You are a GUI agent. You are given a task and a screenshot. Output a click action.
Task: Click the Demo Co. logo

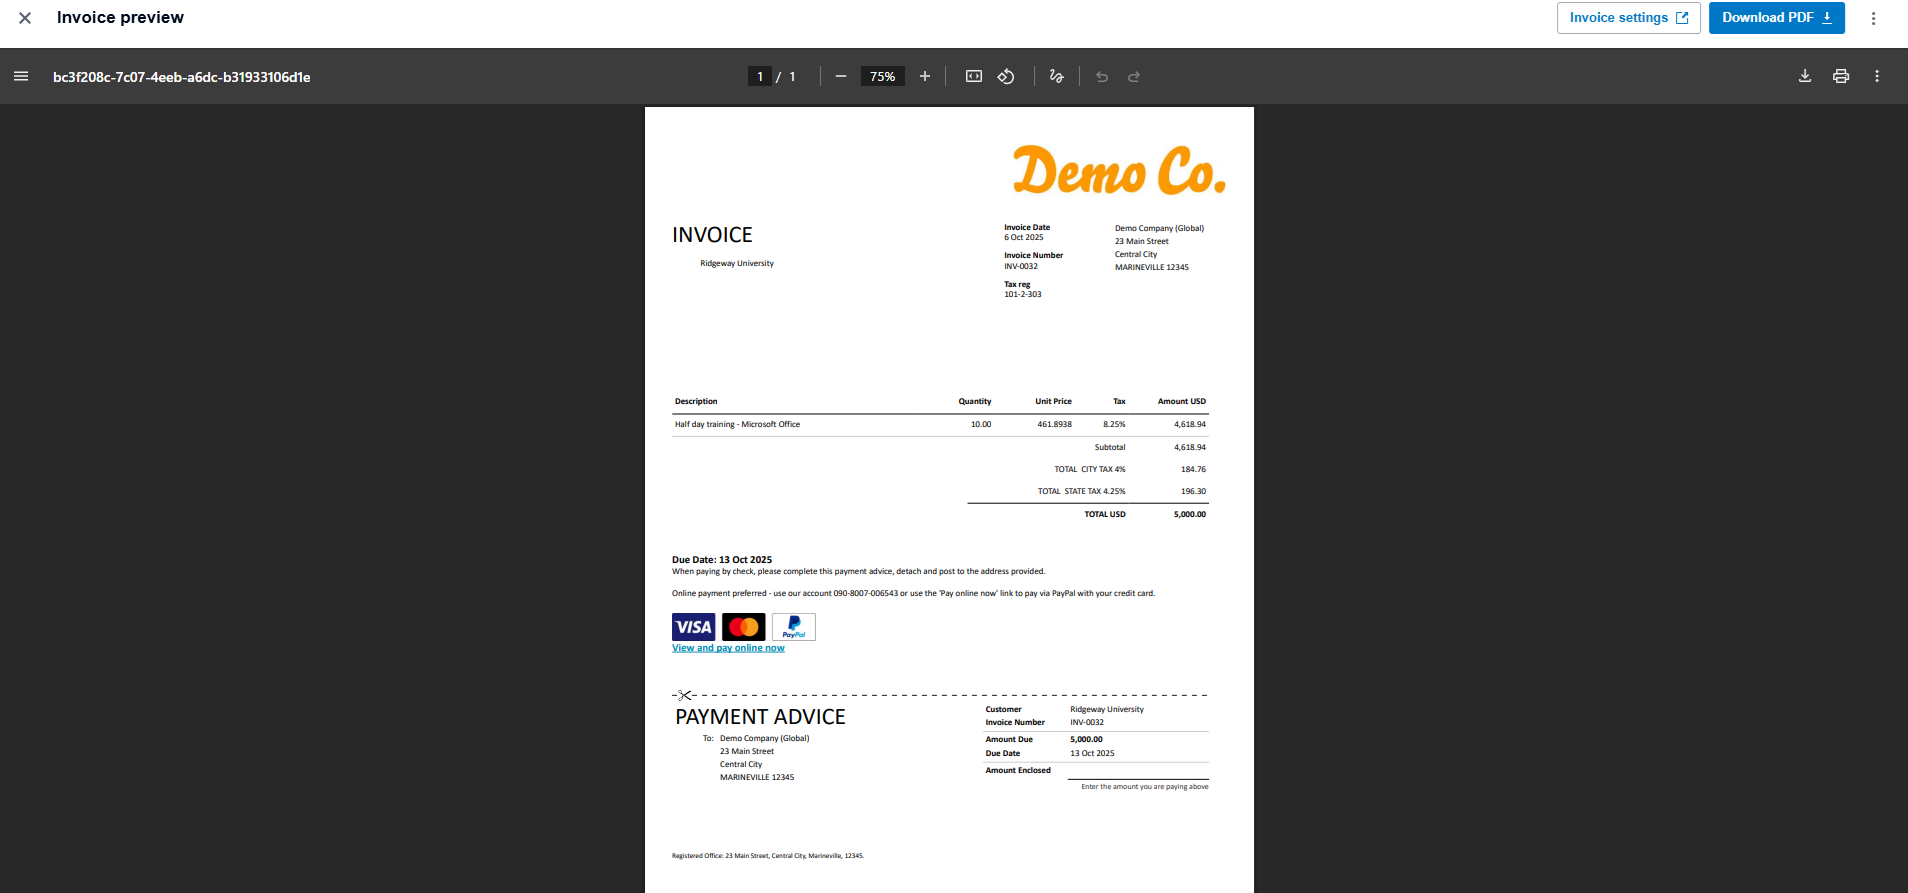click(1119, 171)
